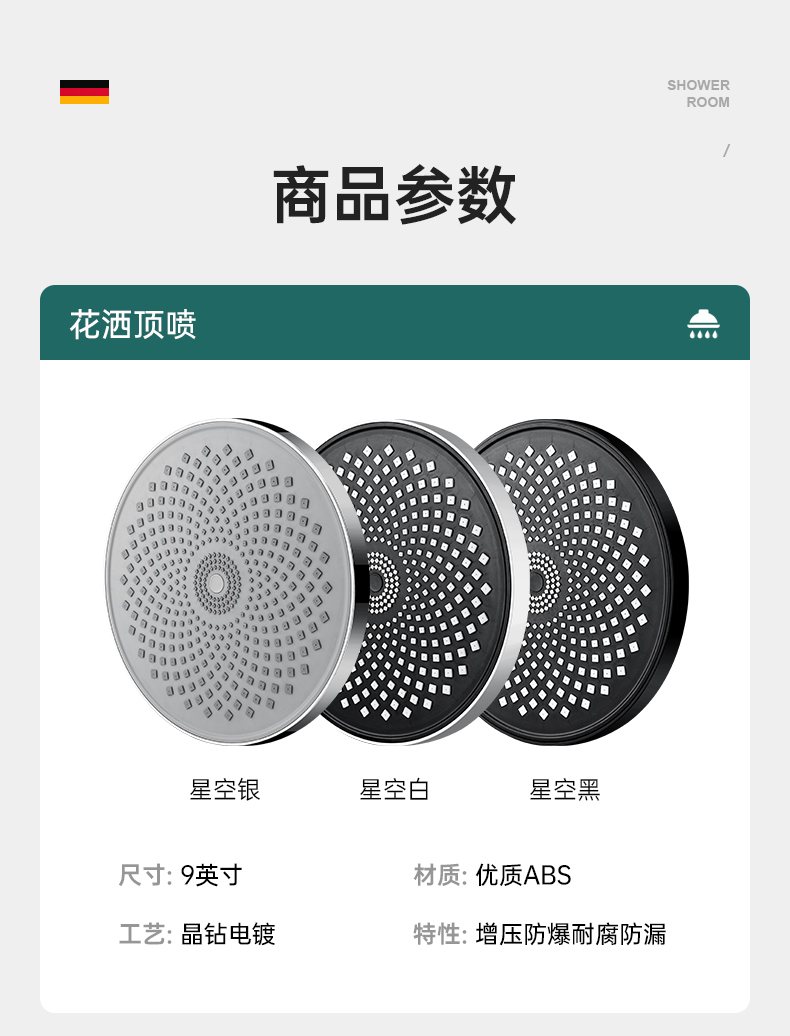Screen dimensions: 790x1036
Task: Click the 商品参数 main heading
Action: tap(394, 196)
